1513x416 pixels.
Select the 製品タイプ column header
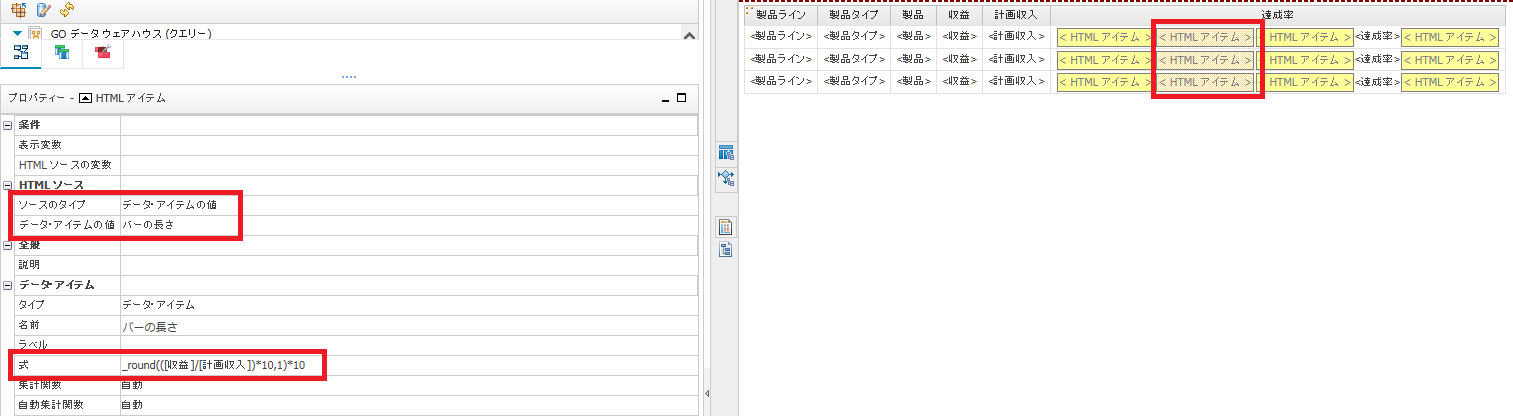(x=854, y=15)
